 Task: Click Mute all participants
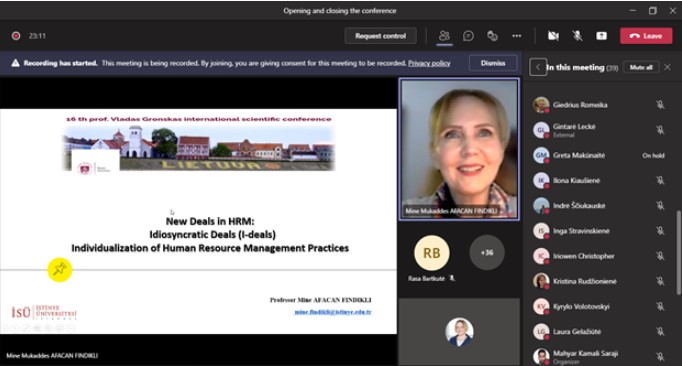[641, 67]
